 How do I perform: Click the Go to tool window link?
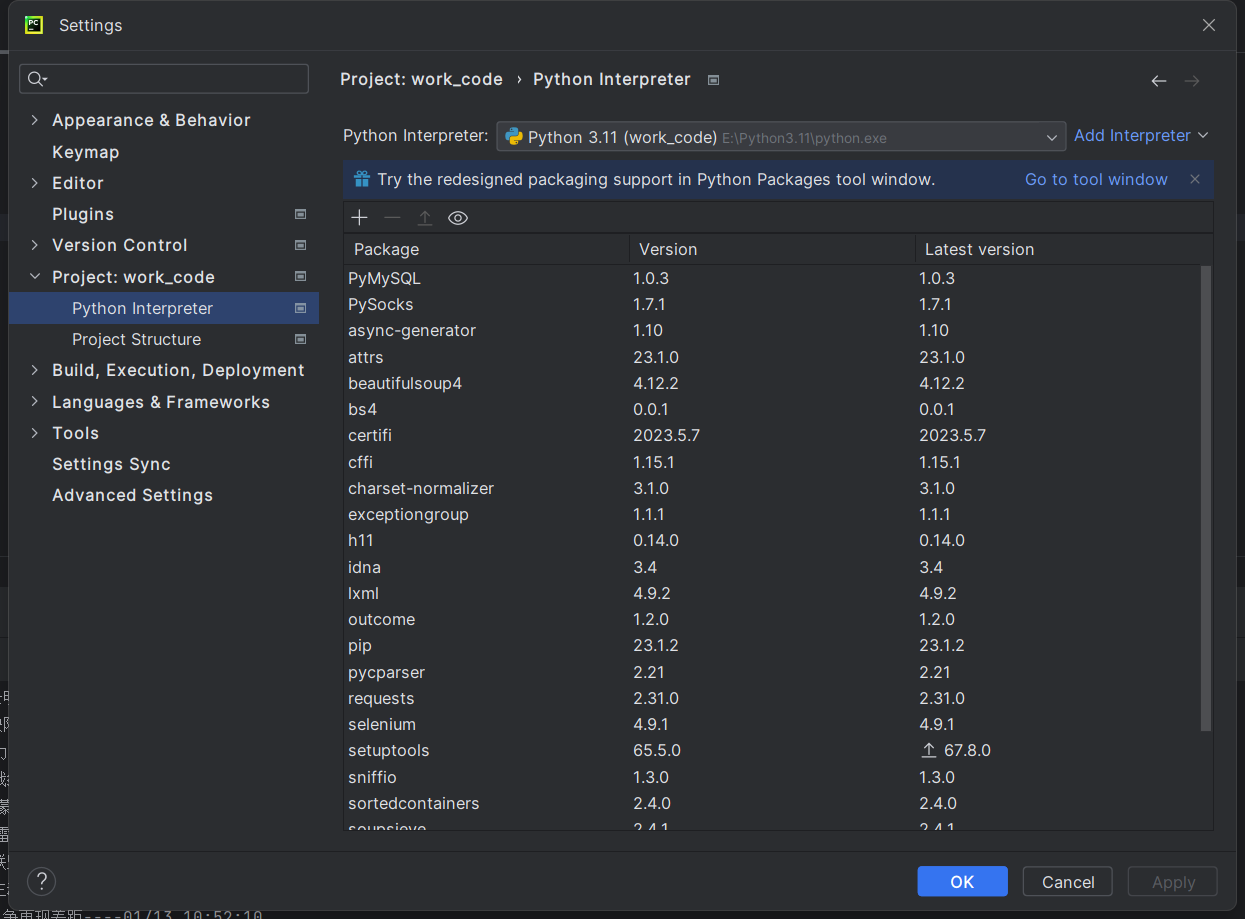[x=1096, y=179]
